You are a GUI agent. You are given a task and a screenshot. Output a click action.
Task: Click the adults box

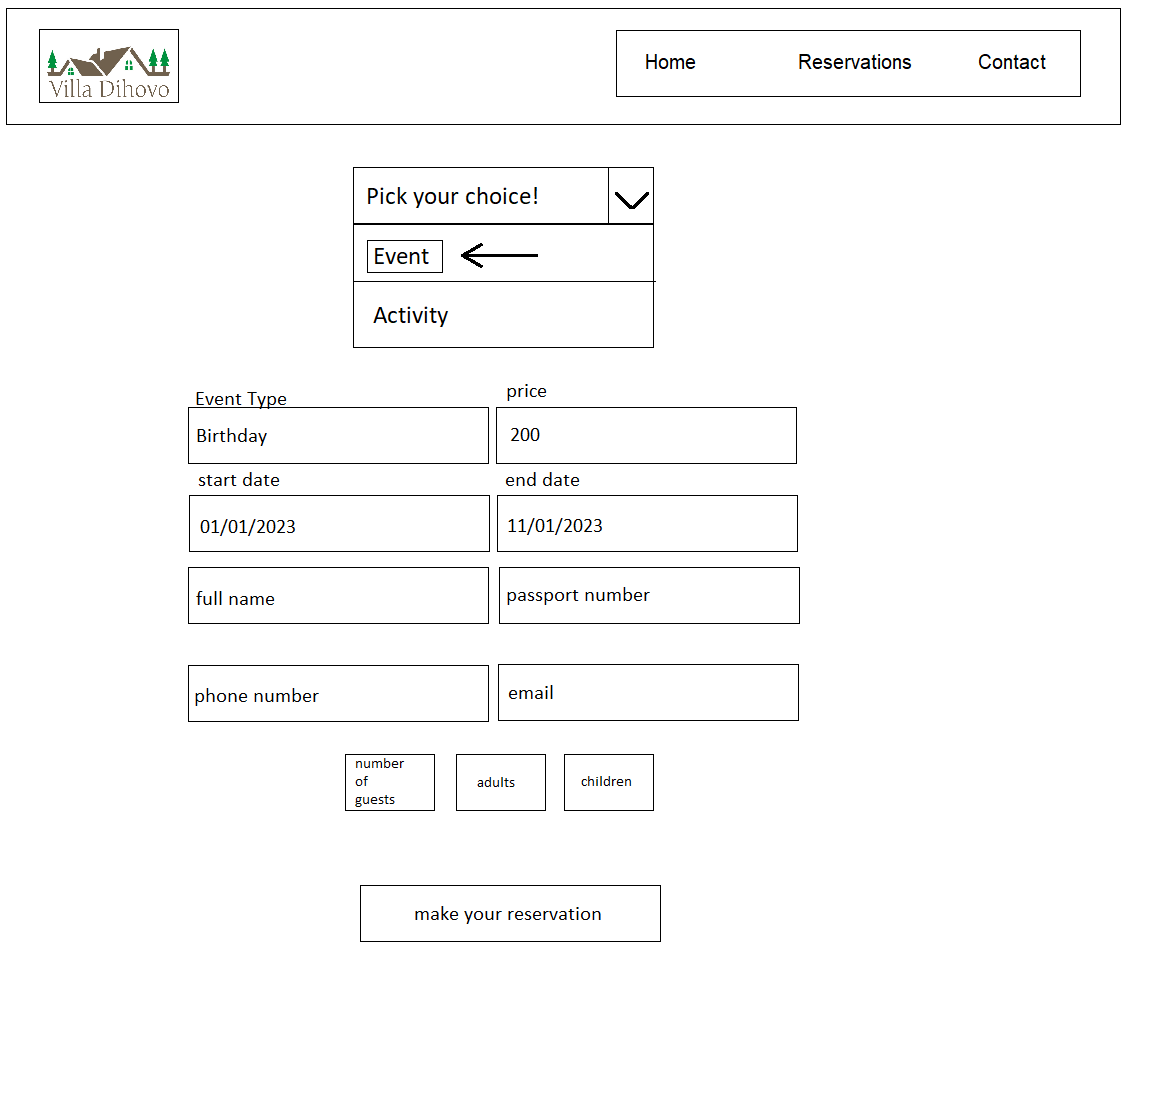click(501, 783)
